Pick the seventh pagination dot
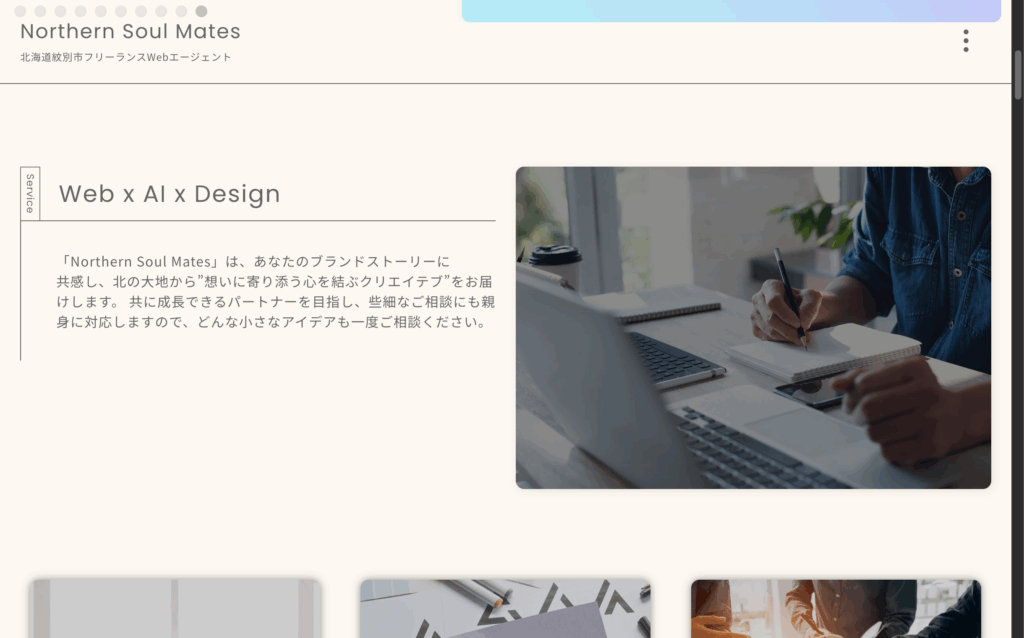Image resolution: width=1024 pixels, height=638 pixels. click(141, 11)
